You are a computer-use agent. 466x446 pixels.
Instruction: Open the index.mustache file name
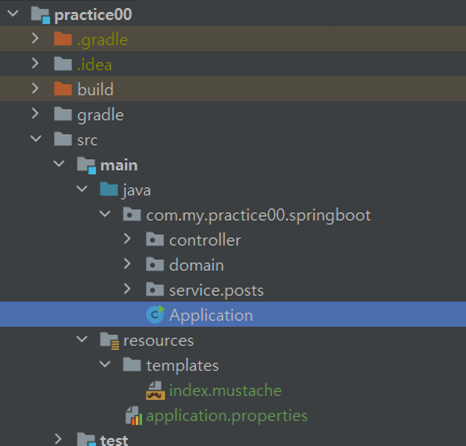pyautogui.click(x=225, y=391)
